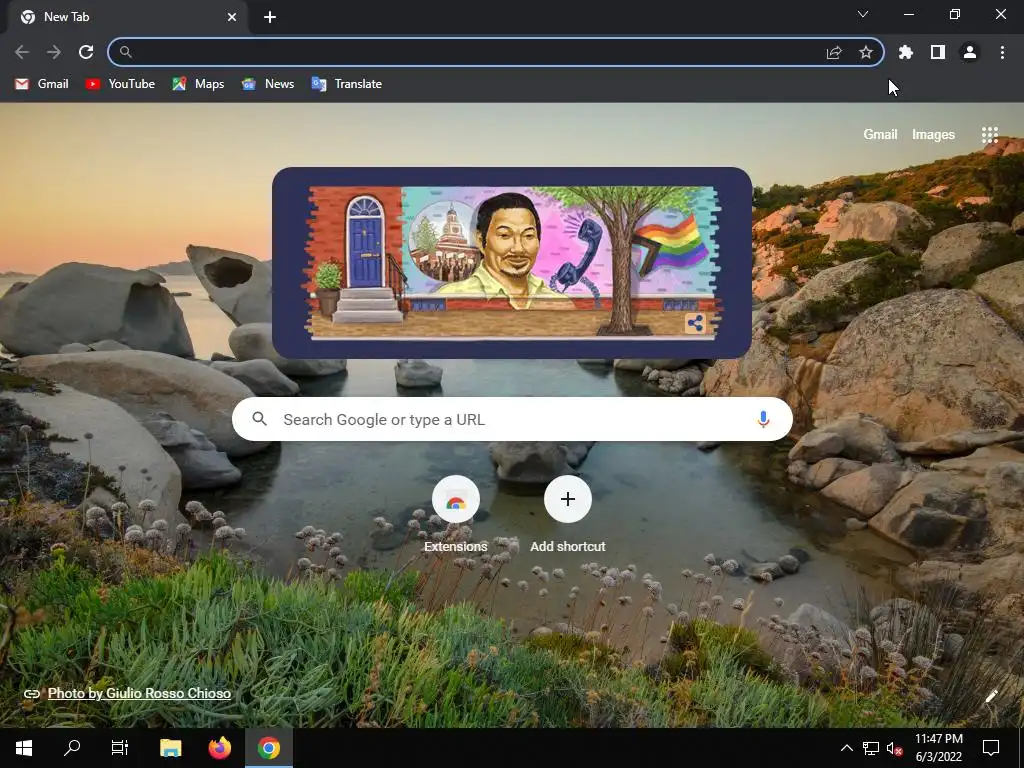The width and height of the screenshot is (1024, 768).
Task: Open the Google apps grid
Action: pyautogui.click(x=990, y=135)
